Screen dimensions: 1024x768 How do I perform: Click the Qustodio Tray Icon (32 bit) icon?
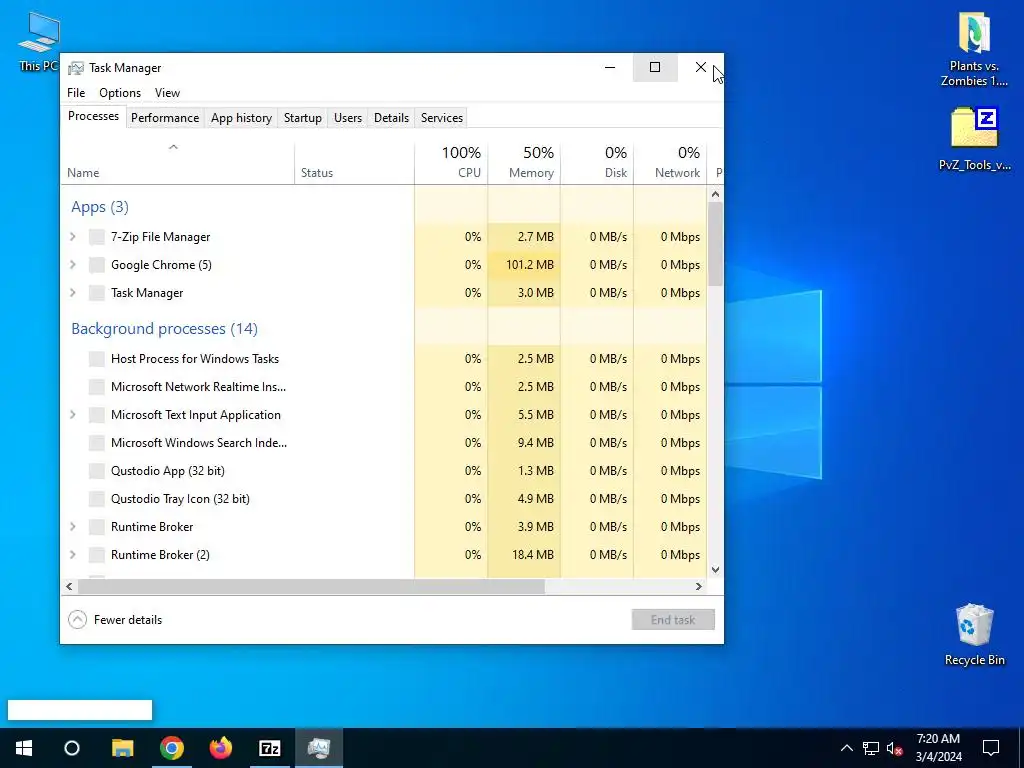point(97,500)
